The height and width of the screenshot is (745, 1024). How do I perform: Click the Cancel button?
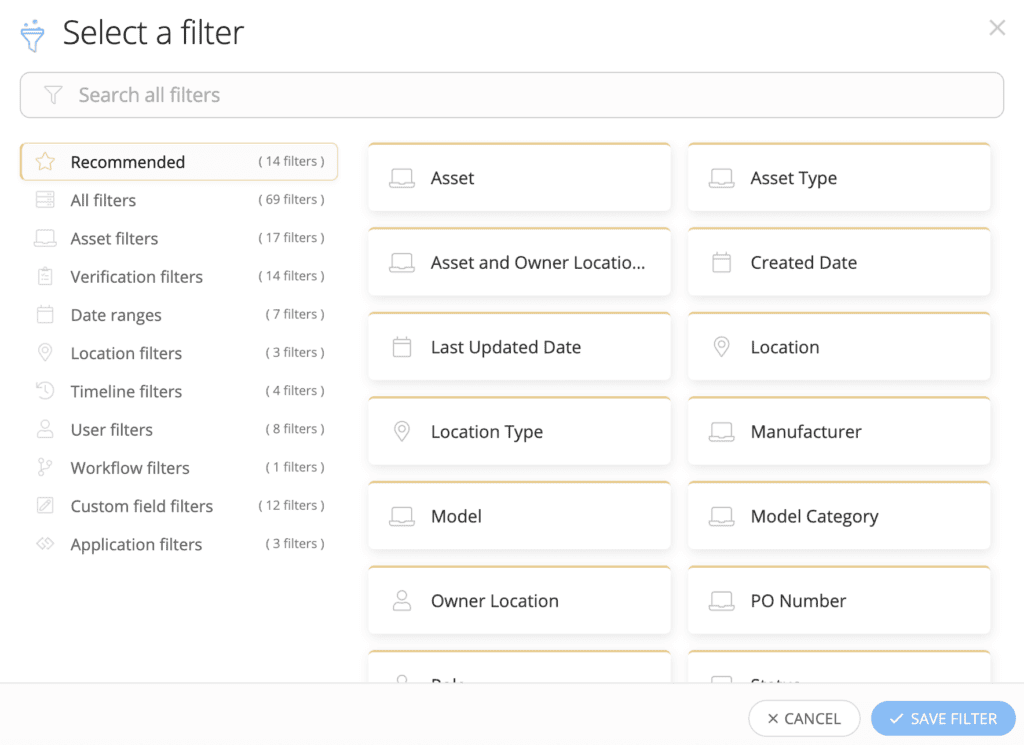pyautogui.click(x=804, y=718)
